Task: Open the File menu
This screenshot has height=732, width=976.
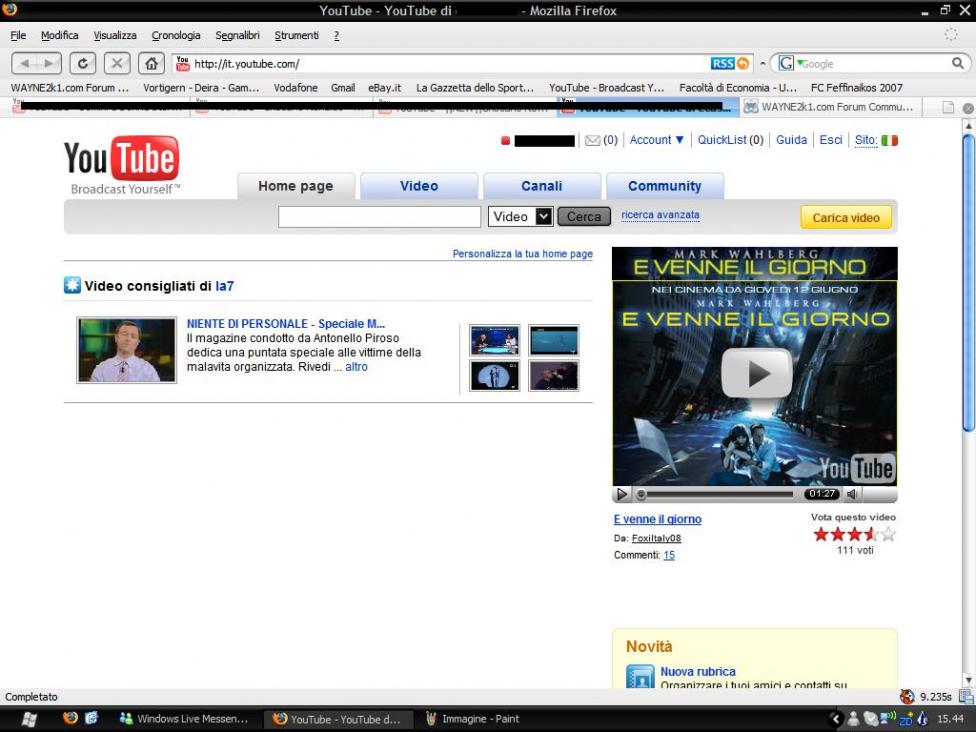Action: pyautogui.click(x=18, y=35)
